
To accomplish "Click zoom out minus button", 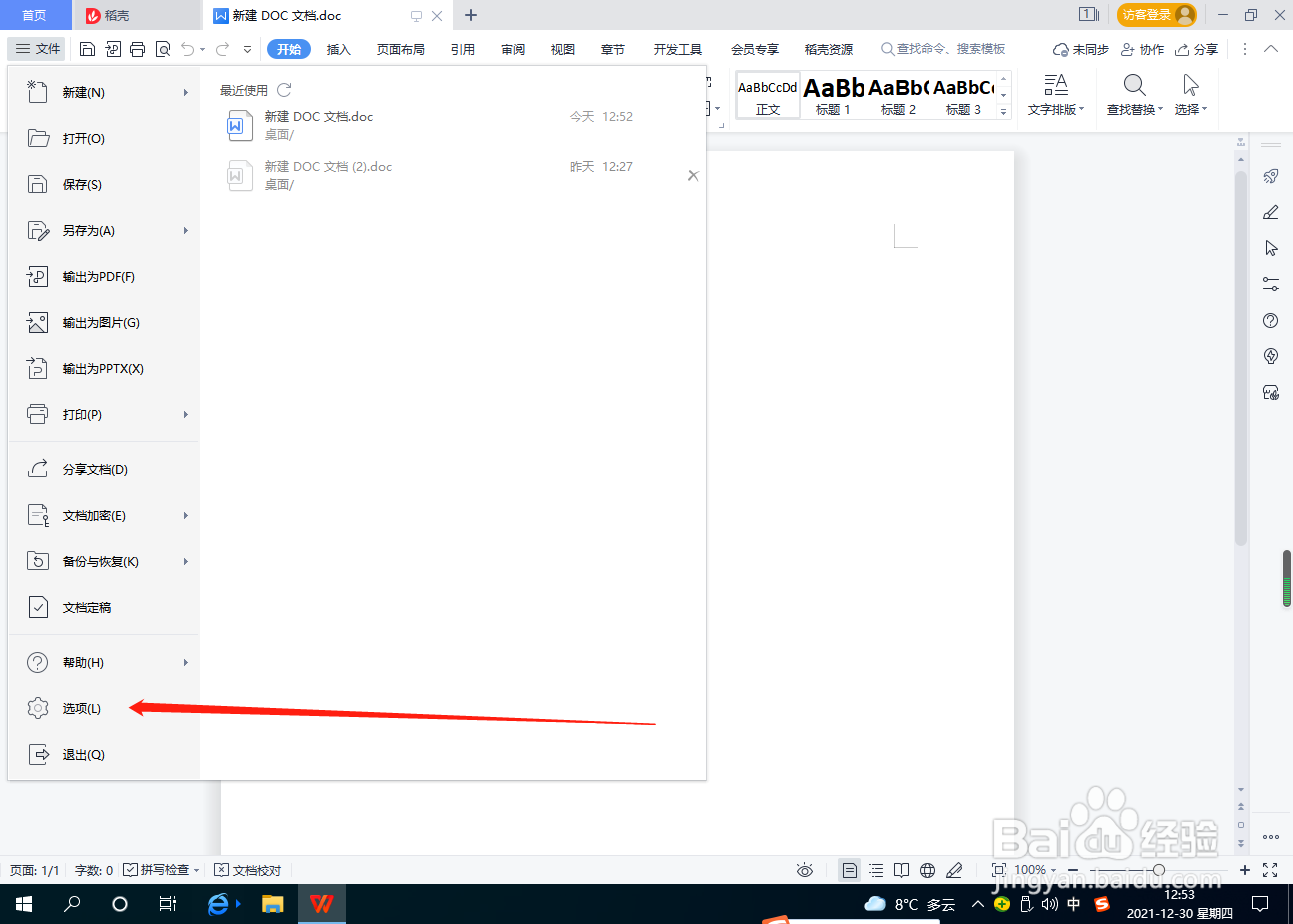I will tap(1074, 870).
